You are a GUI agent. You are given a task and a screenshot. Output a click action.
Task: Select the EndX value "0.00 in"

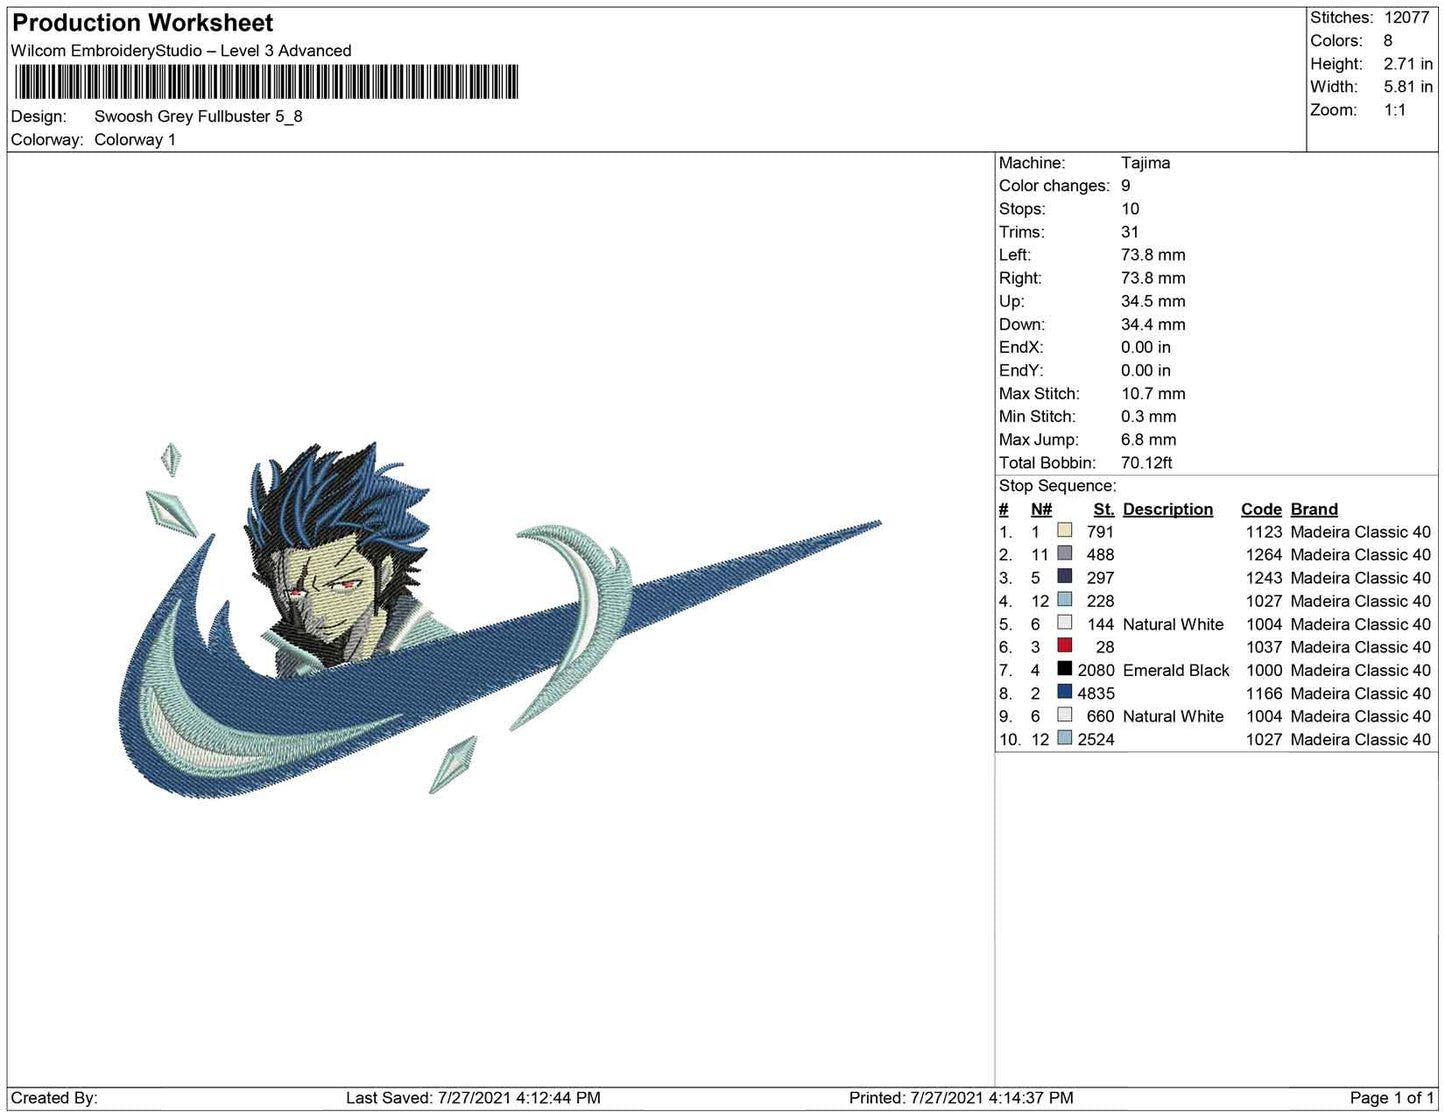click(1146, 347)
